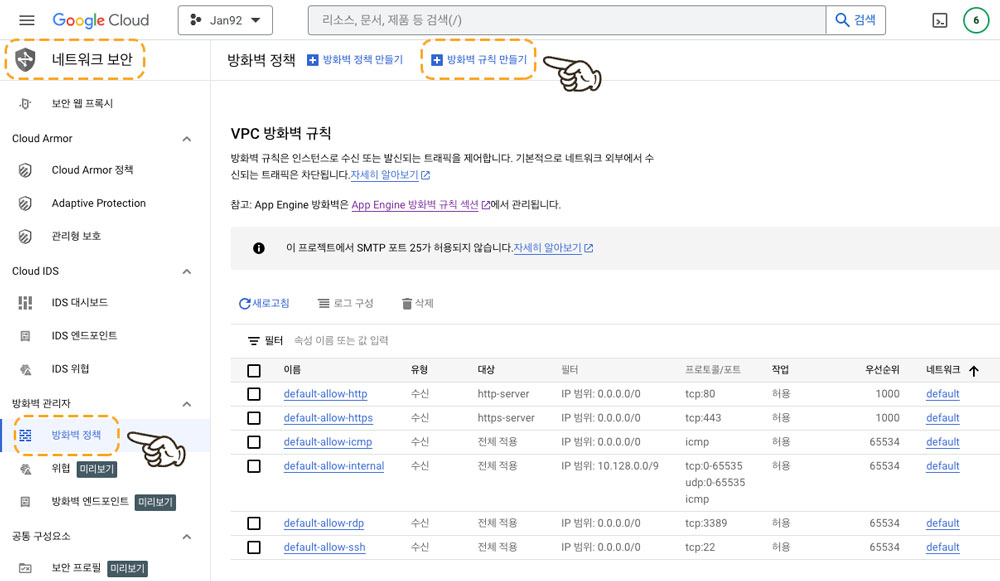Check the default-allow-icmp row checkbox

point(254,442)
